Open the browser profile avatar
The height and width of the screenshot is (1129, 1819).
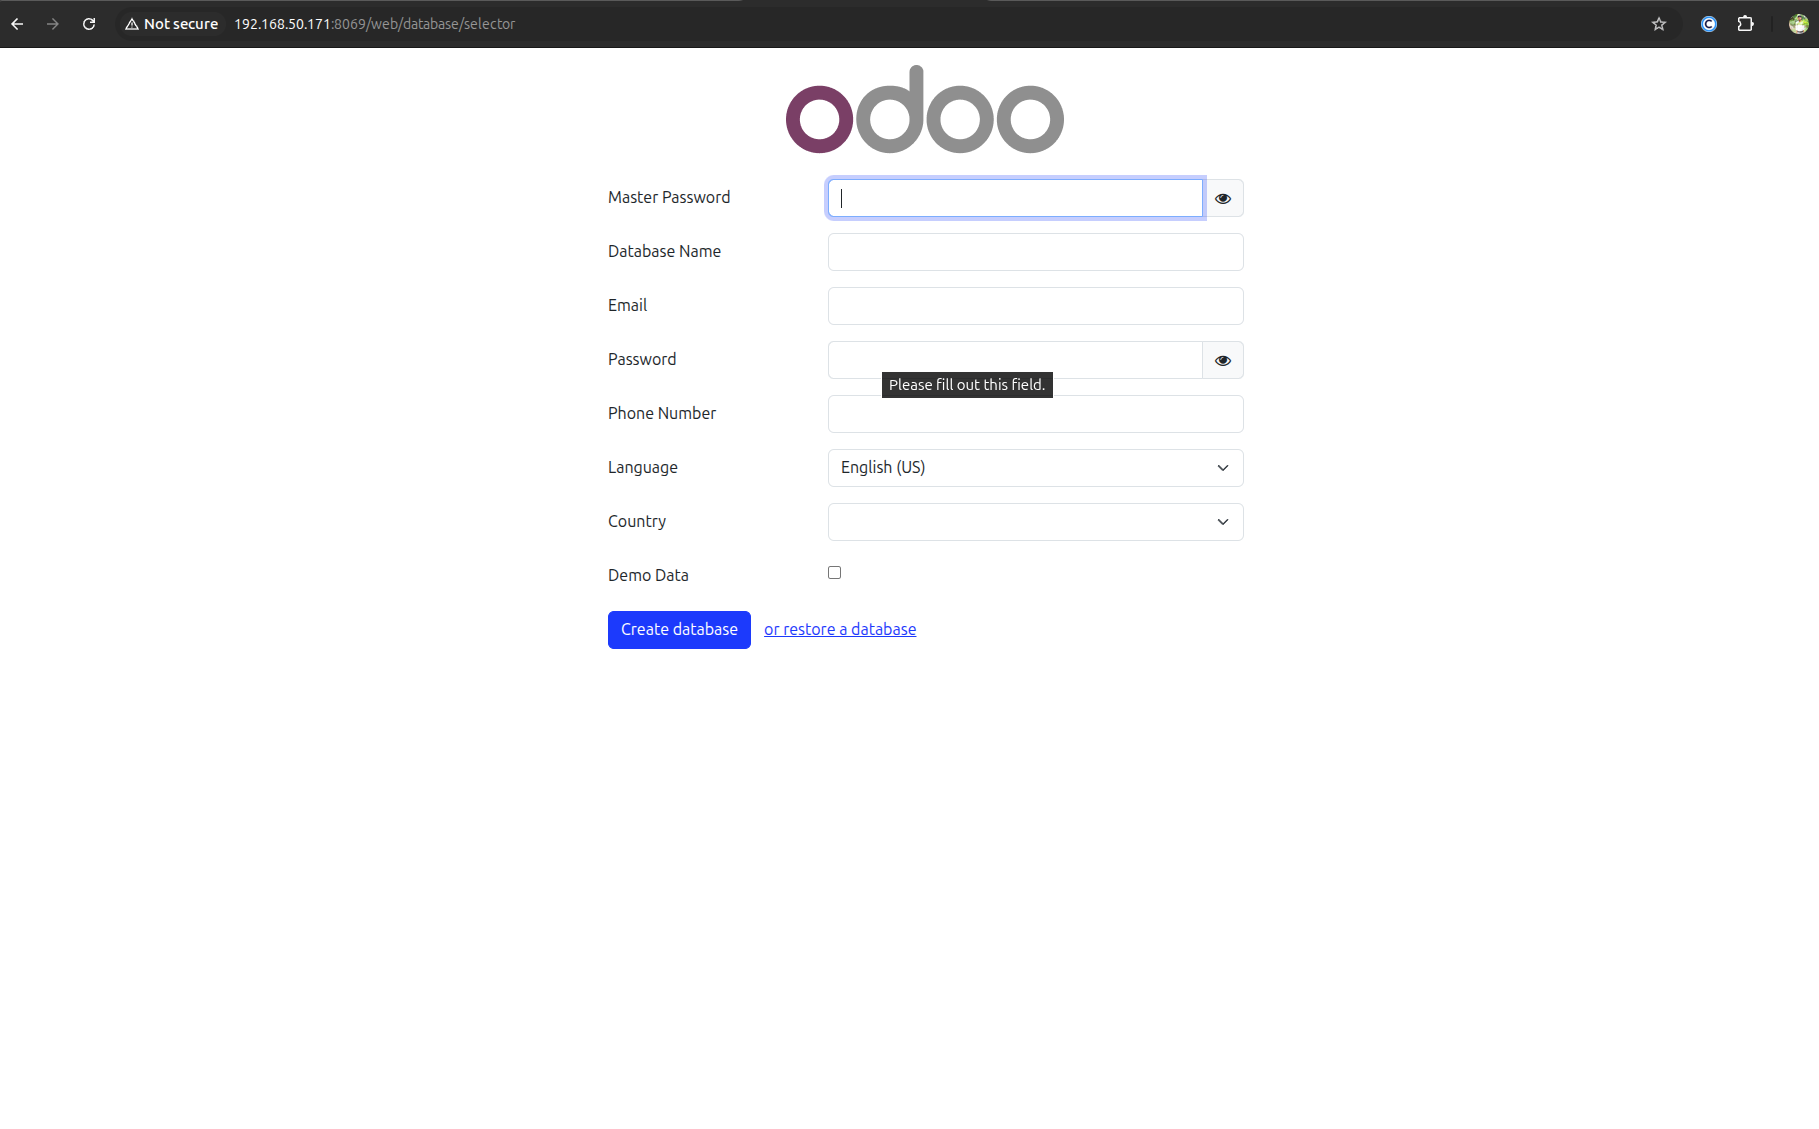[1797, 23]
